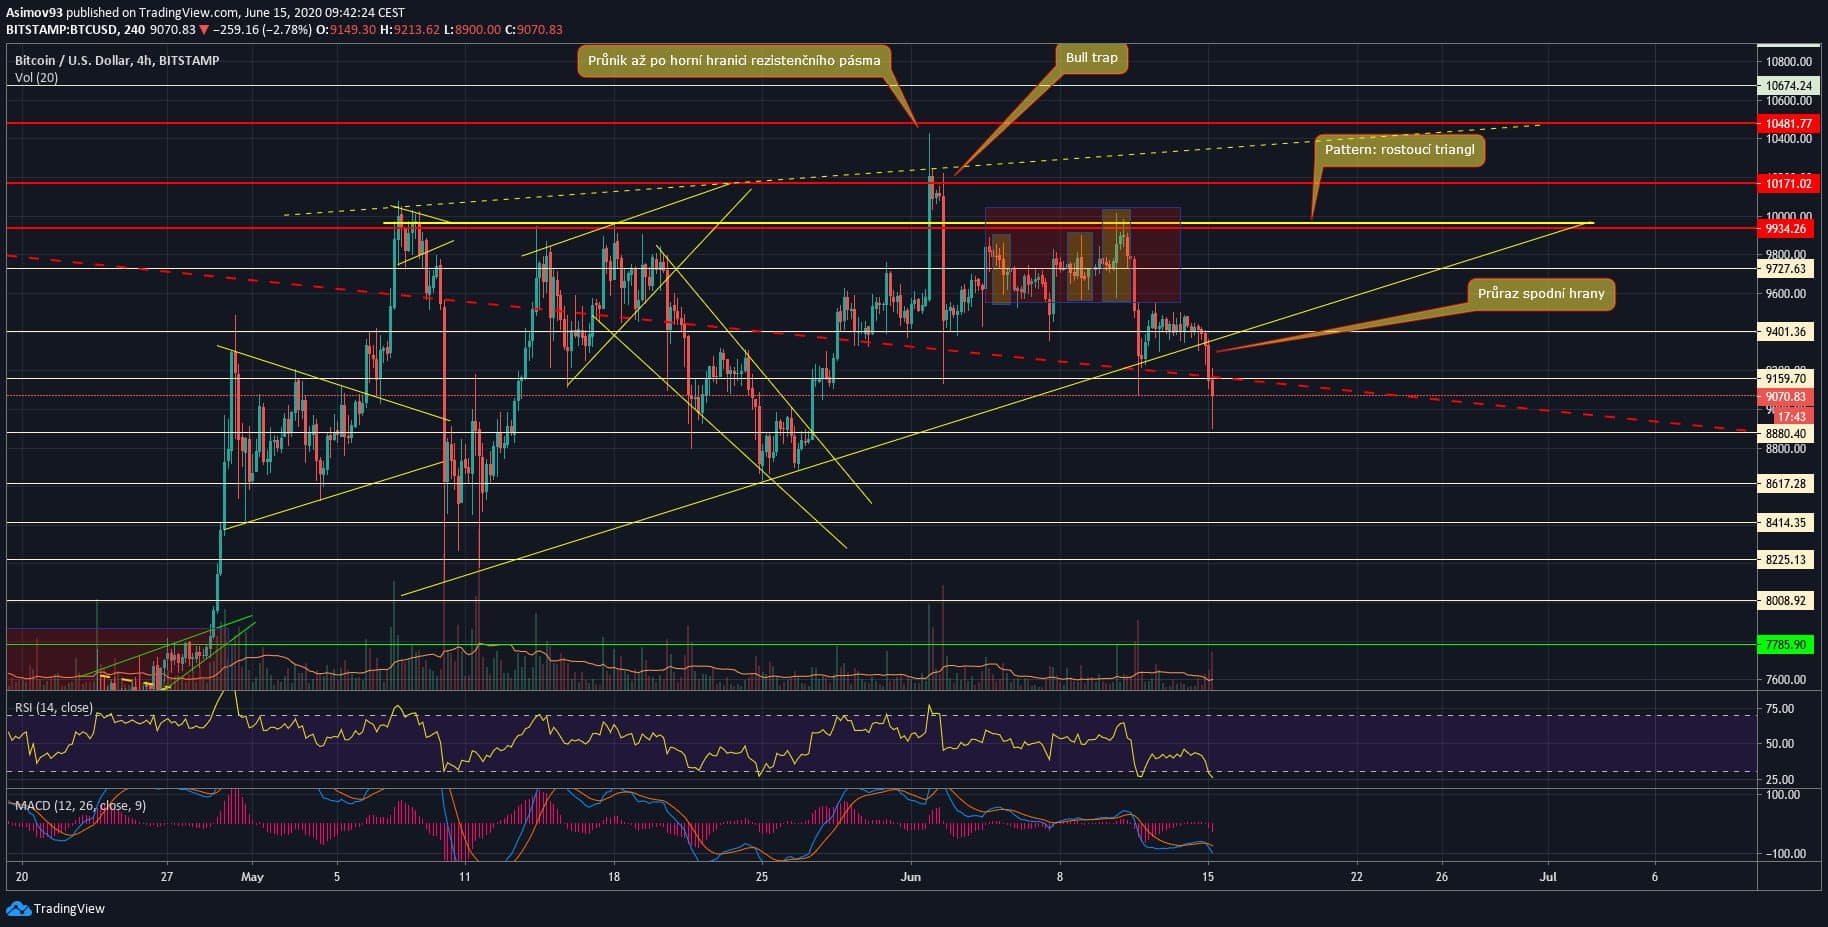The height and width of the screenshot is (927, 1828).
Task: Click the green 7785.90 price label
Action: (1785, 645)
